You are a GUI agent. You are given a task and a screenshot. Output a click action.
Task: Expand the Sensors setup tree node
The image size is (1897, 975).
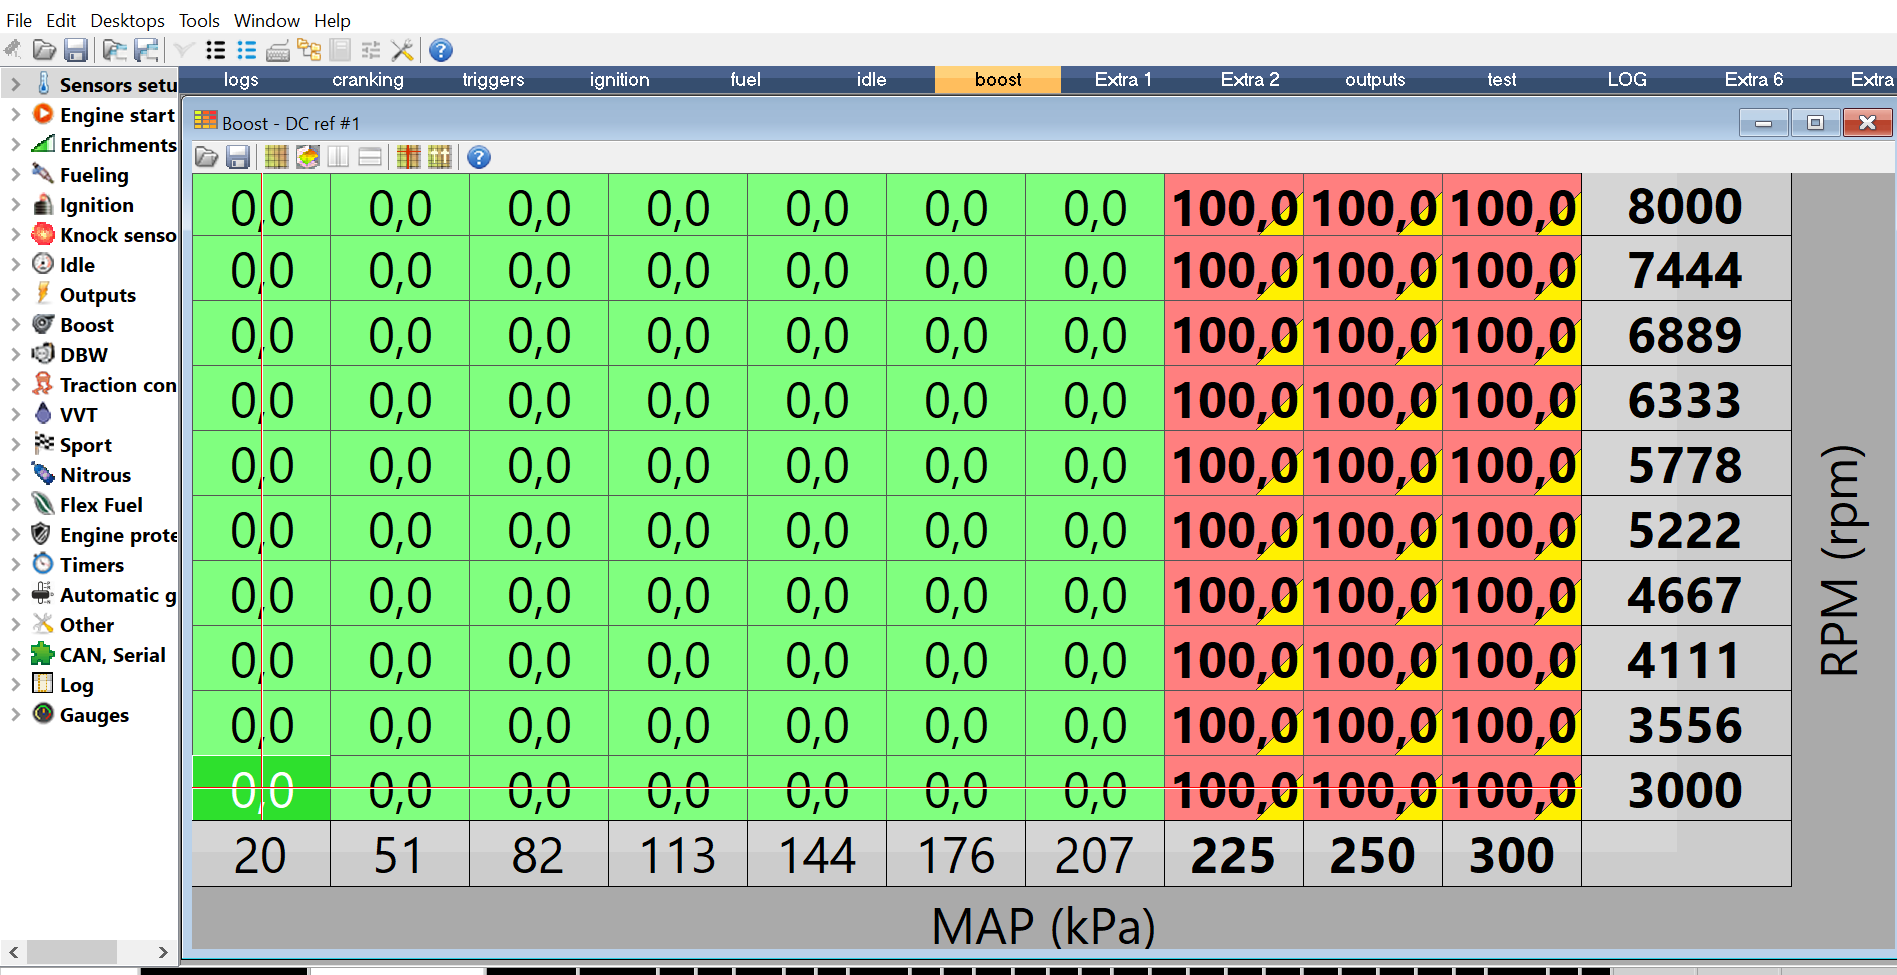click(15, 84)
